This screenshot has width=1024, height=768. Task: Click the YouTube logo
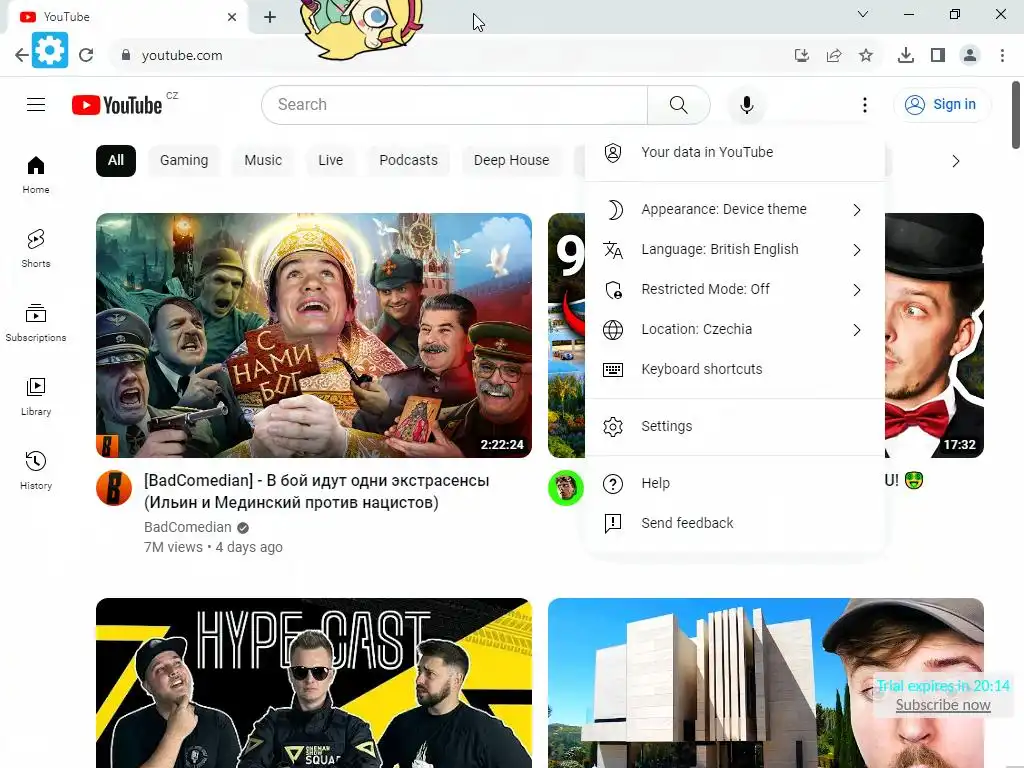coord(117,105)
